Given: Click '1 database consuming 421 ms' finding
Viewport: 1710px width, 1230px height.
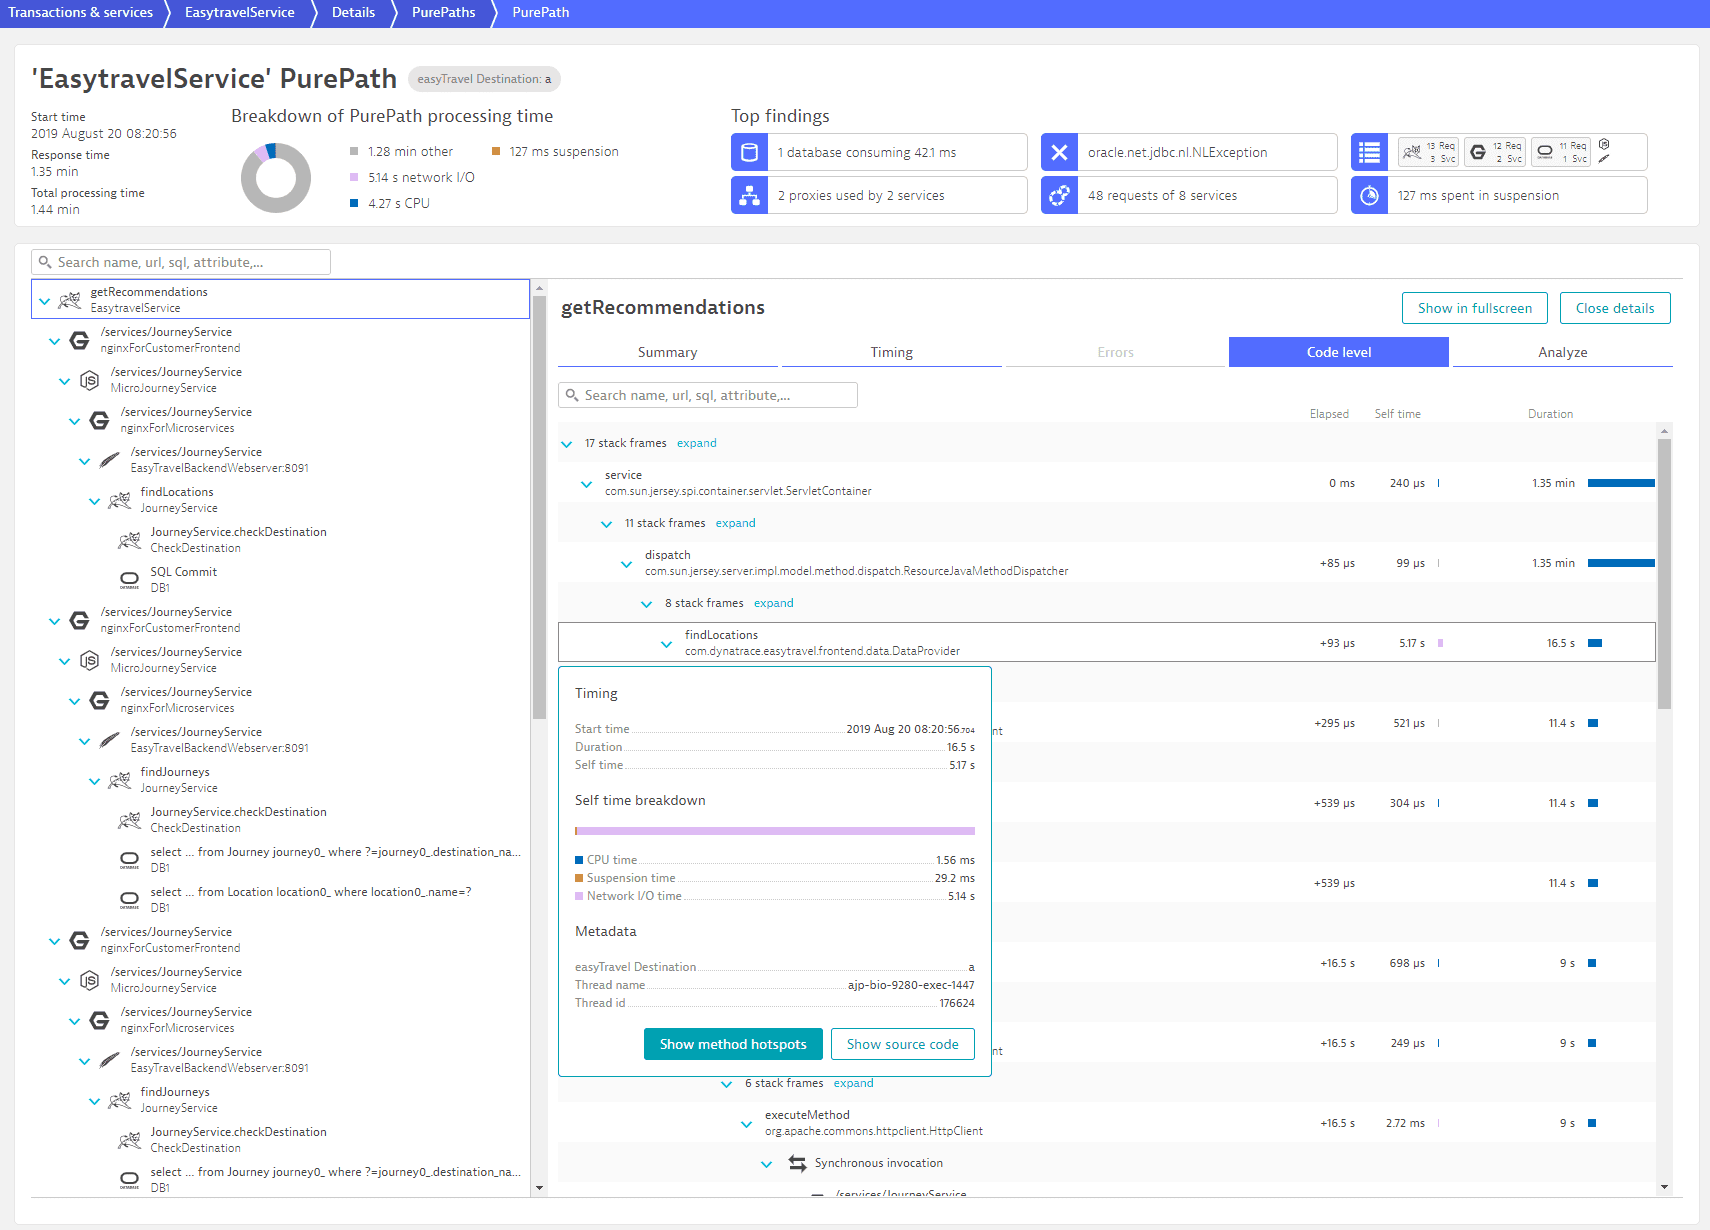Looking at the screenshot, I should (879, 152).
